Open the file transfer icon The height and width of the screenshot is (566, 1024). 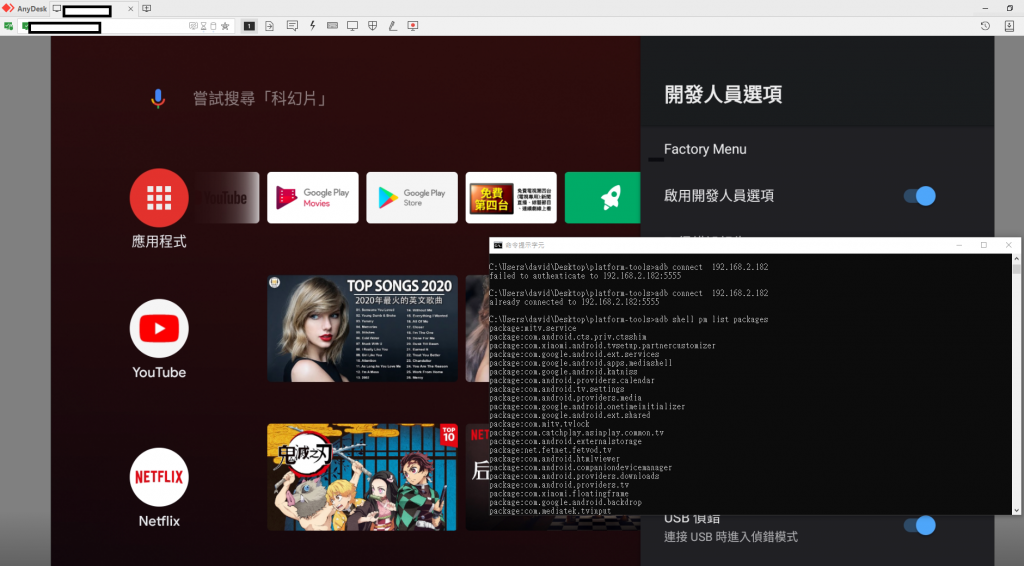coord(270,25)
